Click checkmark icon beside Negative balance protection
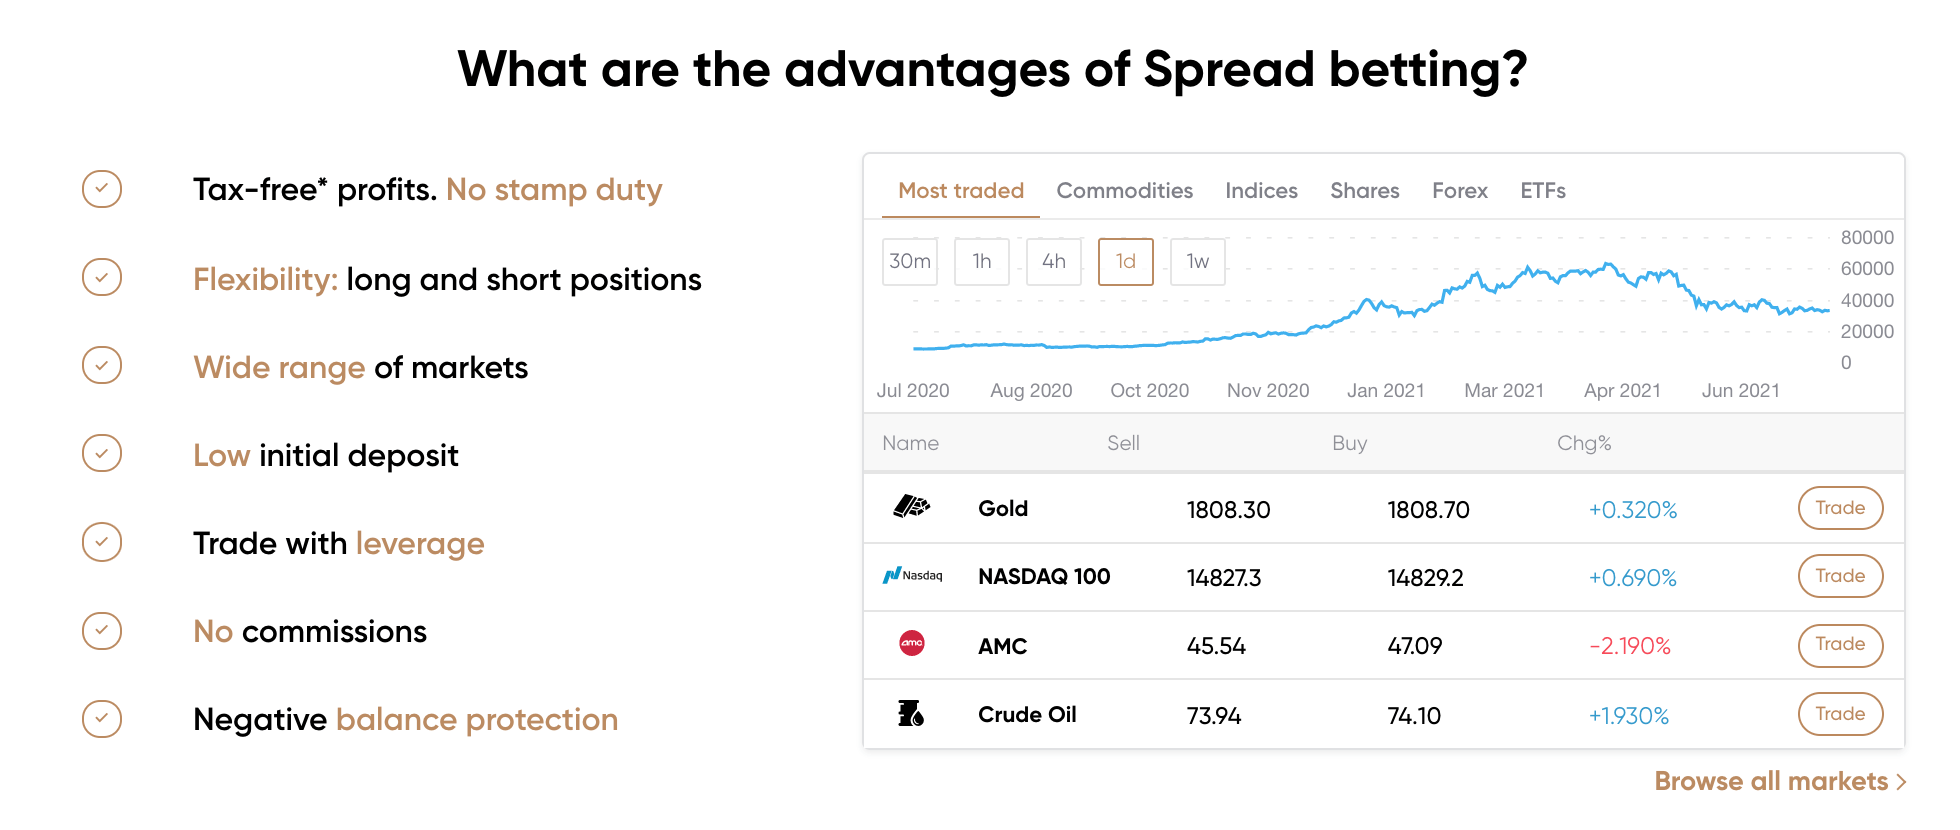 [x=102, y=719]
